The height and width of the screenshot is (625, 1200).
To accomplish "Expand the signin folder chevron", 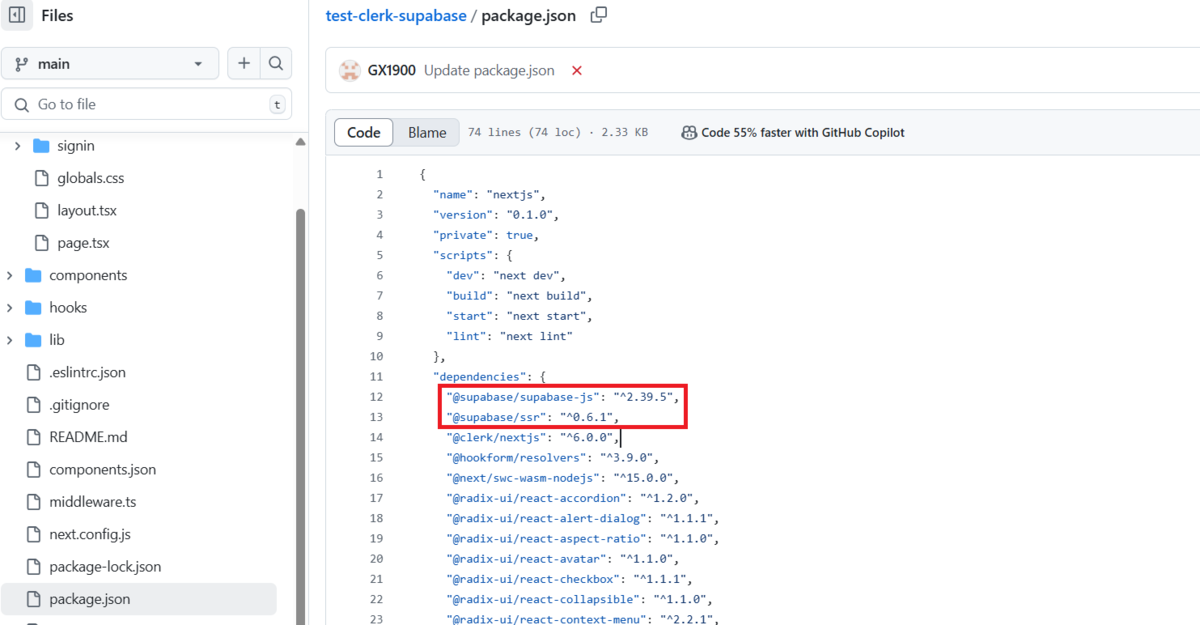I will coord(17,146).
